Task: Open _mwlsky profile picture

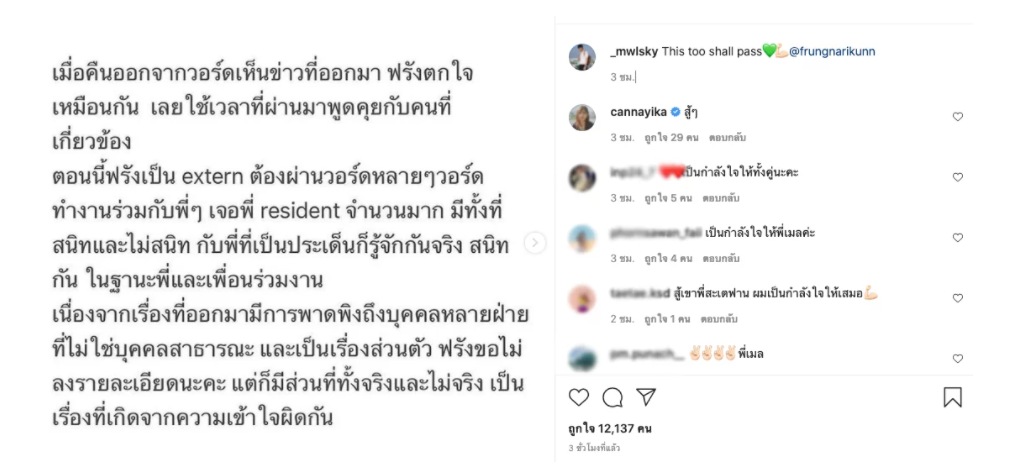Action: pyautogui.click(x=582, y=57)
